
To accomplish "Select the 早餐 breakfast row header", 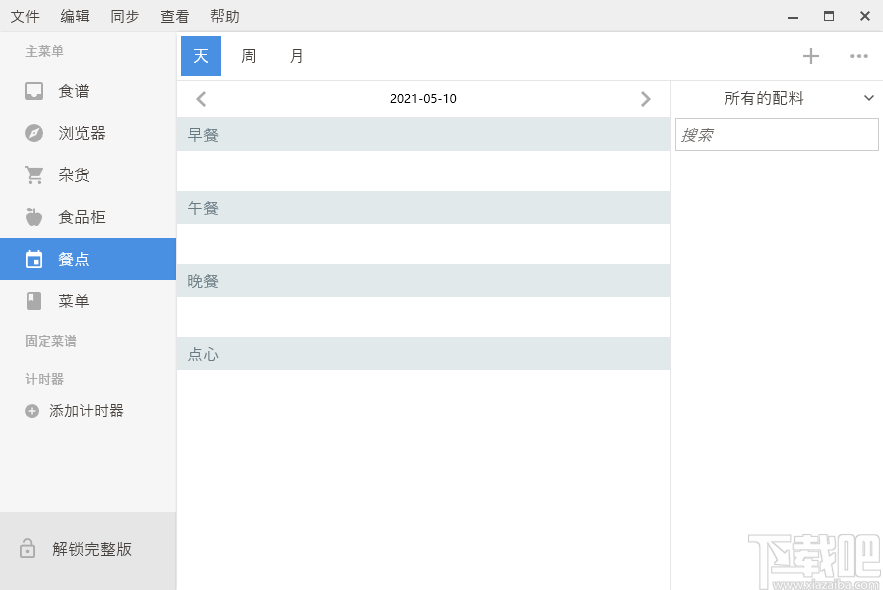I will pos(203,134).
